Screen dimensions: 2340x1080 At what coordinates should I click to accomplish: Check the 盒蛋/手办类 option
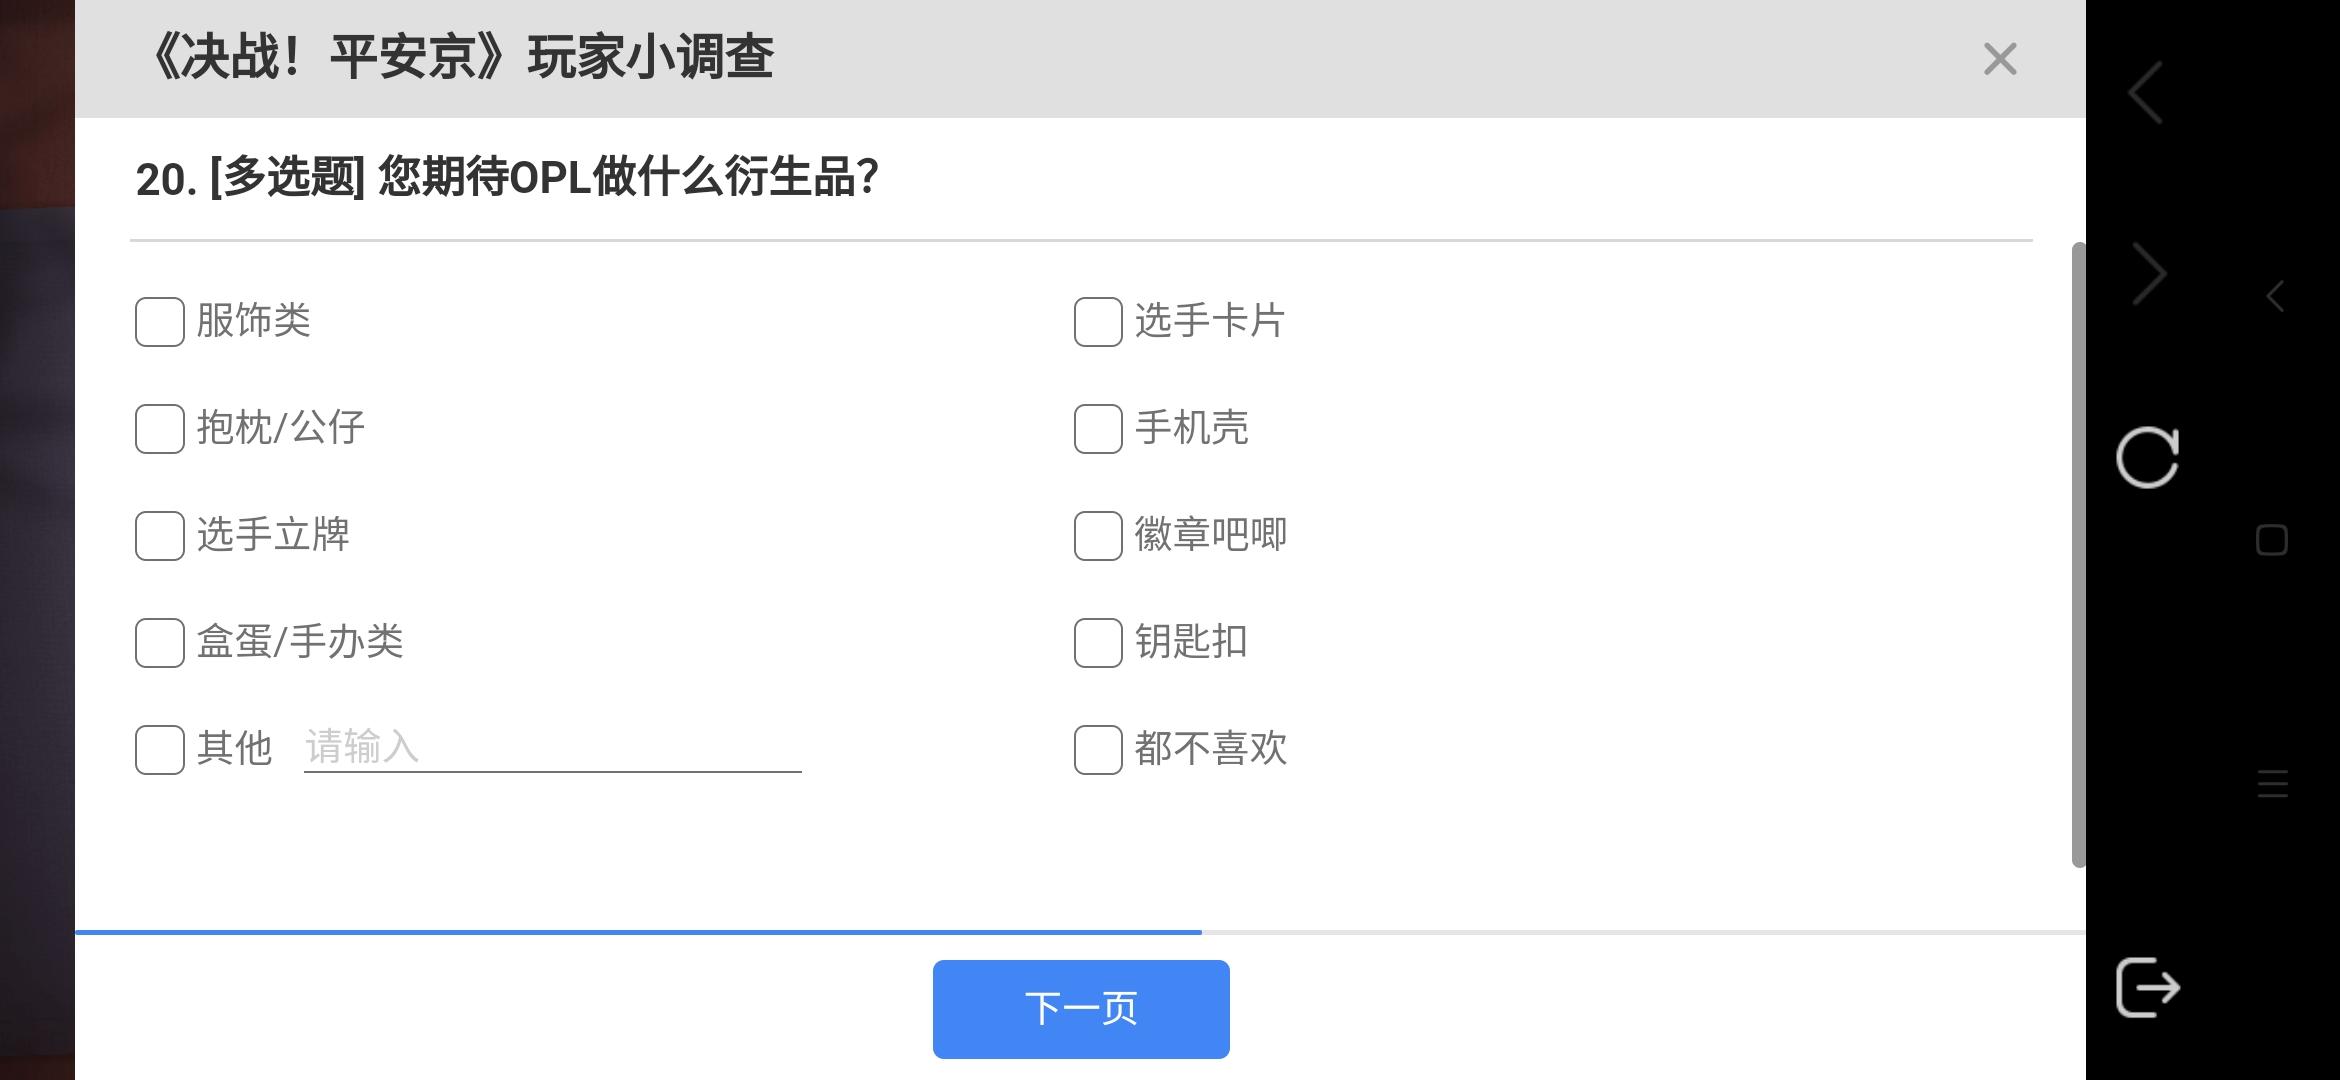tap(160, 643)
